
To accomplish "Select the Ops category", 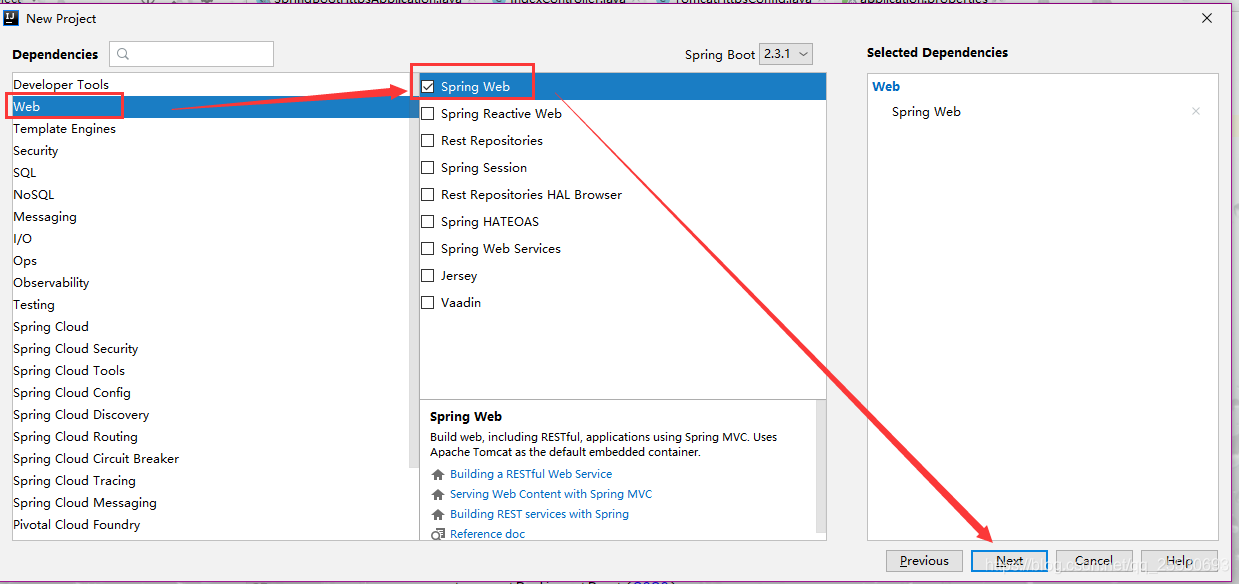I will (210, 261).
